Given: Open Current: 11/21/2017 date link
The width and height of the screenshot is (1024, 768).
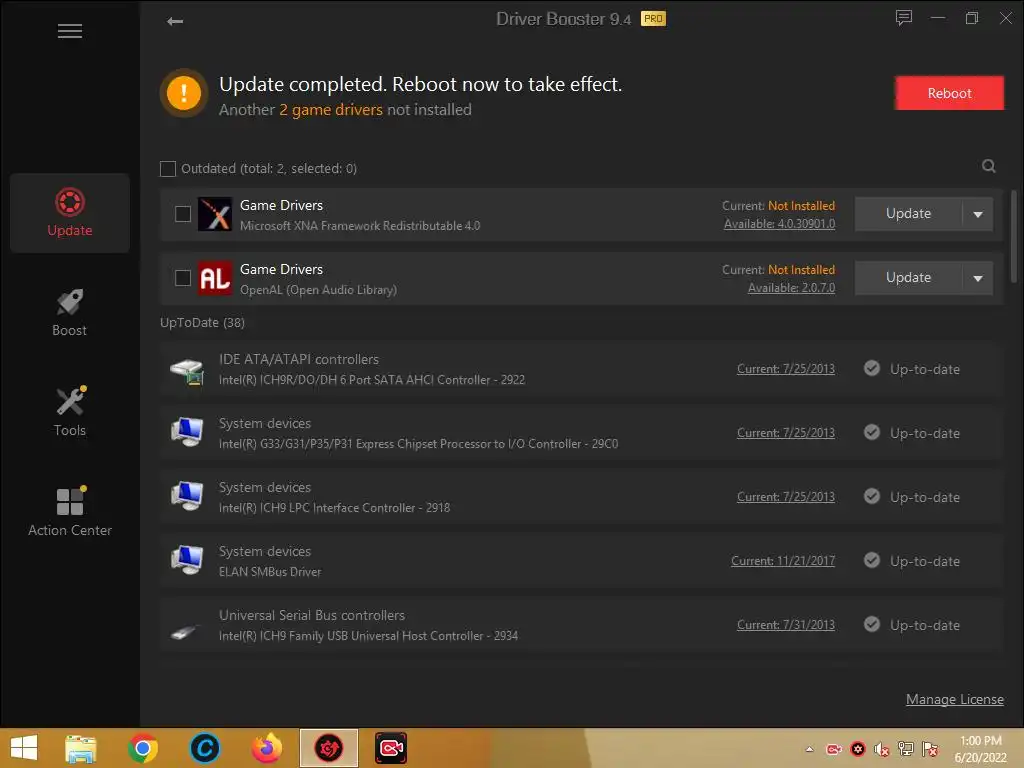Looking at the screenshot, I should click(x=783, y=561).
